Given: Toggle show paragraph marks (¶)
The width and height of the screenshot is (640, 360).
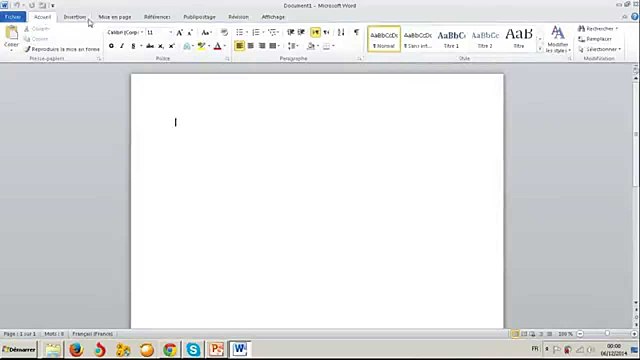Looking at the screenshot, I should pyautogui.click(x=356, y=32).
